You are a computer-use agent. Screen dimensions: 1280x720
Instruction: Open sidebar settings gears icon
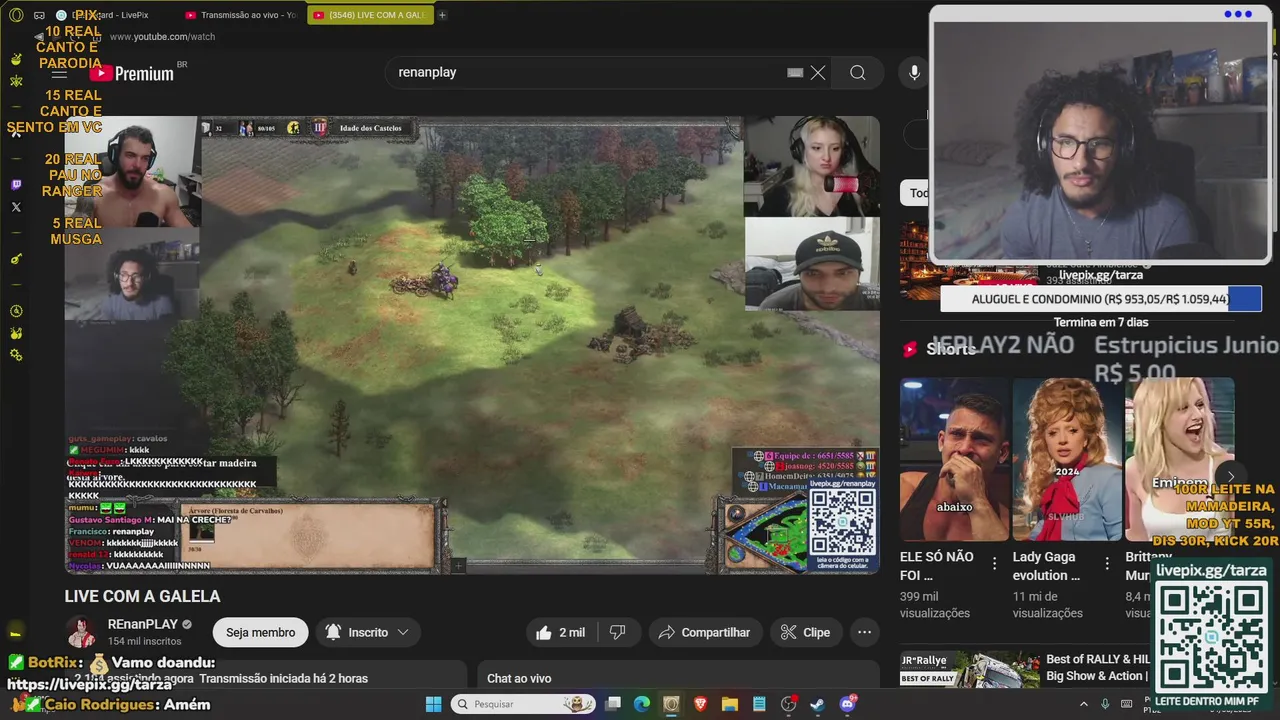pos(16,355)
